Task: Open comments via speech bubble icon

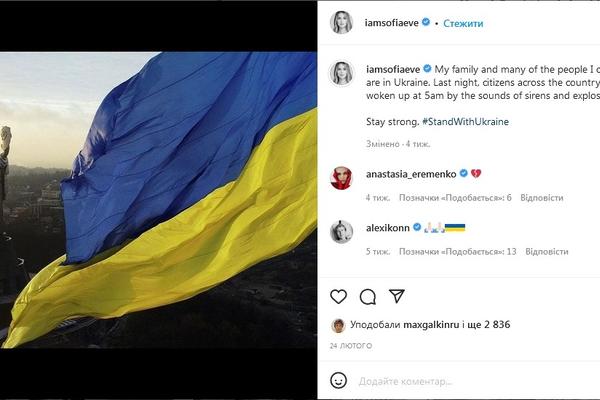Action: [368, 297]
